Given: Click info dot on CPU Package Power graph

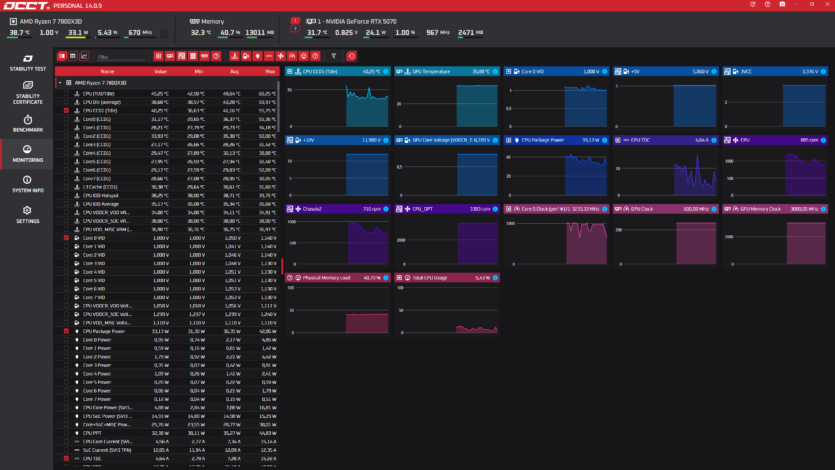Looking at the screenshot, I should 604,140.
